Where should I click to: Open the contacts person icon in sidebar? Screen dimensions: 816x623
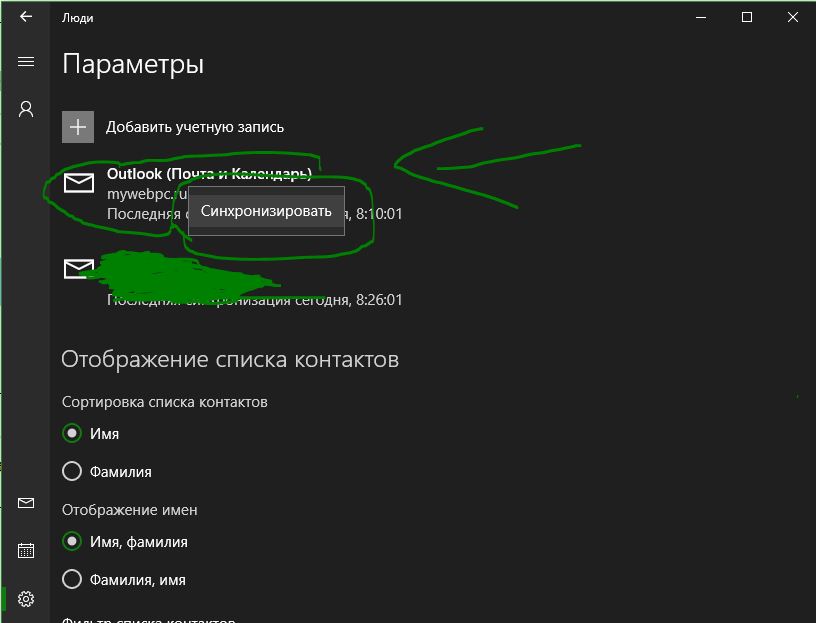26,109
